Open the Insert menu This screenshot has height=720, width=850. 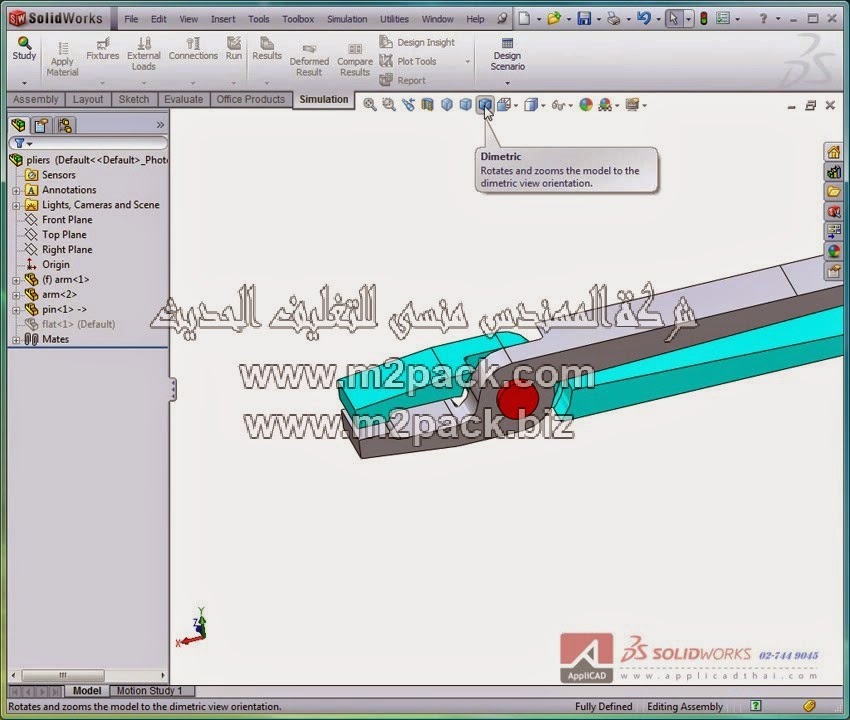[x=223, y=19]
